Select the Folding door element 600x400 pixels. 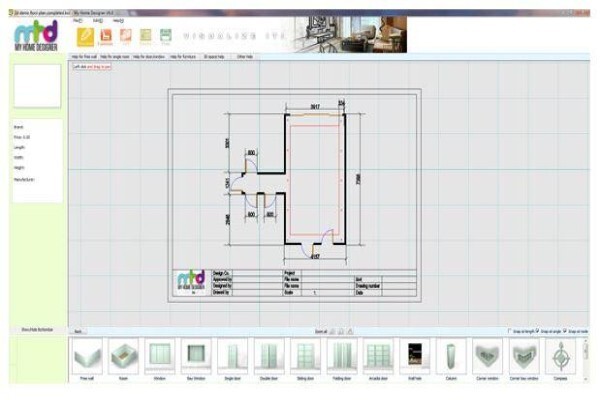click(x=342, y=356)
